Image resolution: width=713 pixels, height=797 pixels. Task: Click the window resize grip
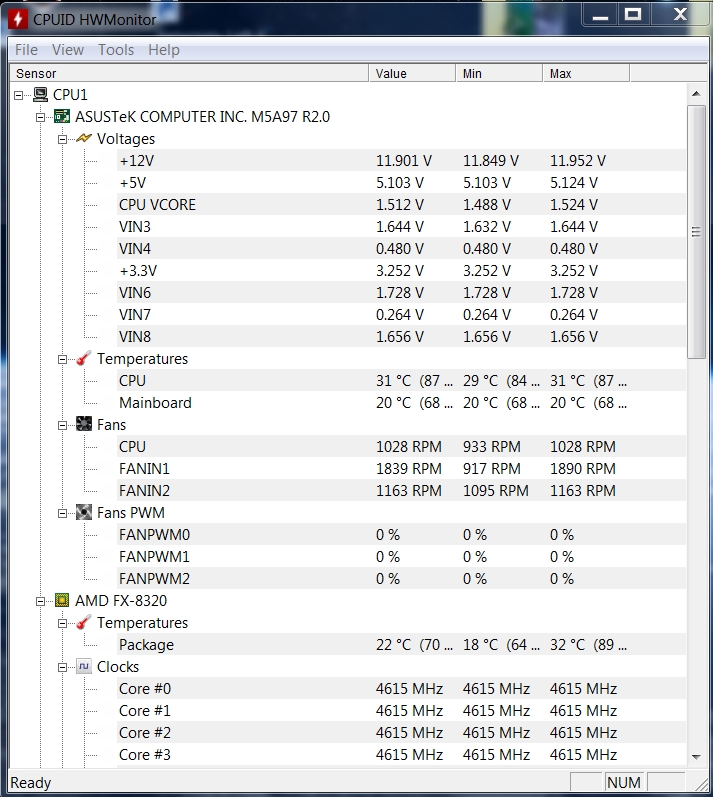click(701, 784)
